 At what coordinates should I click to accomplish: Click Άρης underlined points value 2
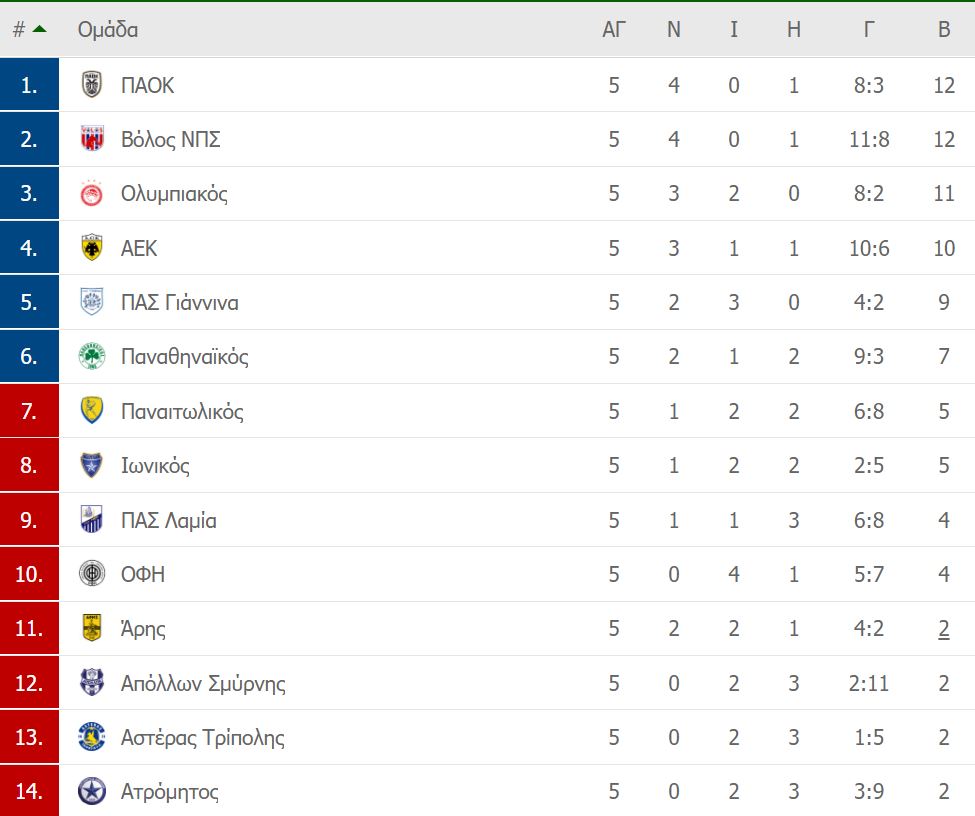944,629
